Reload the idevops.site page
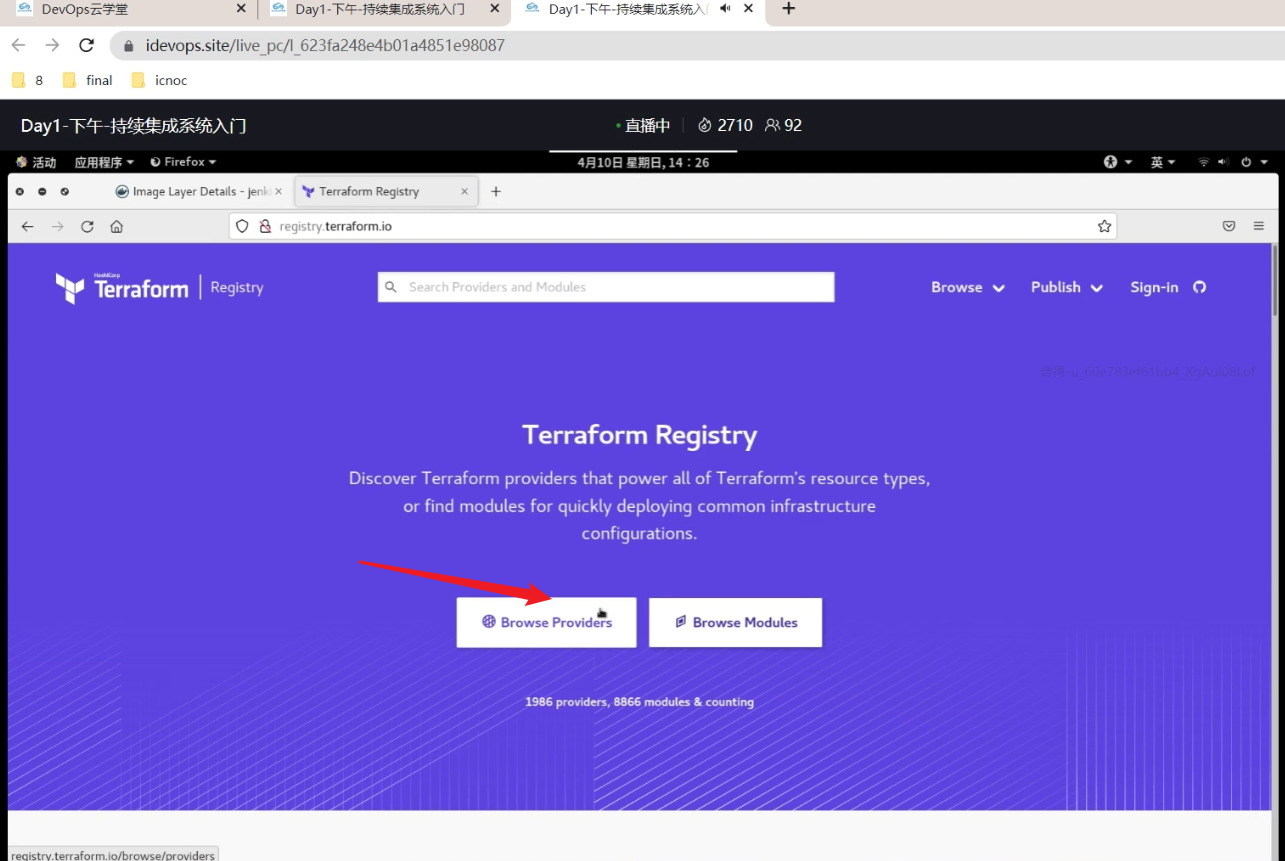This screenshot has width=1285, height=861. click(x=87, y=45)
